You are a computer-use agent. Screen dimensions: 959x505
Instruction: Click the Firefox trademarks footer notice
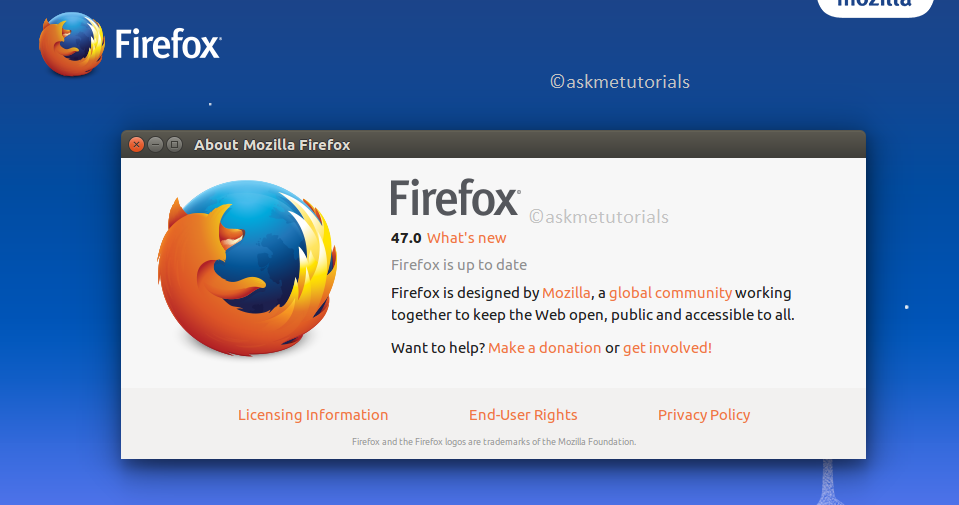[494, 441]
